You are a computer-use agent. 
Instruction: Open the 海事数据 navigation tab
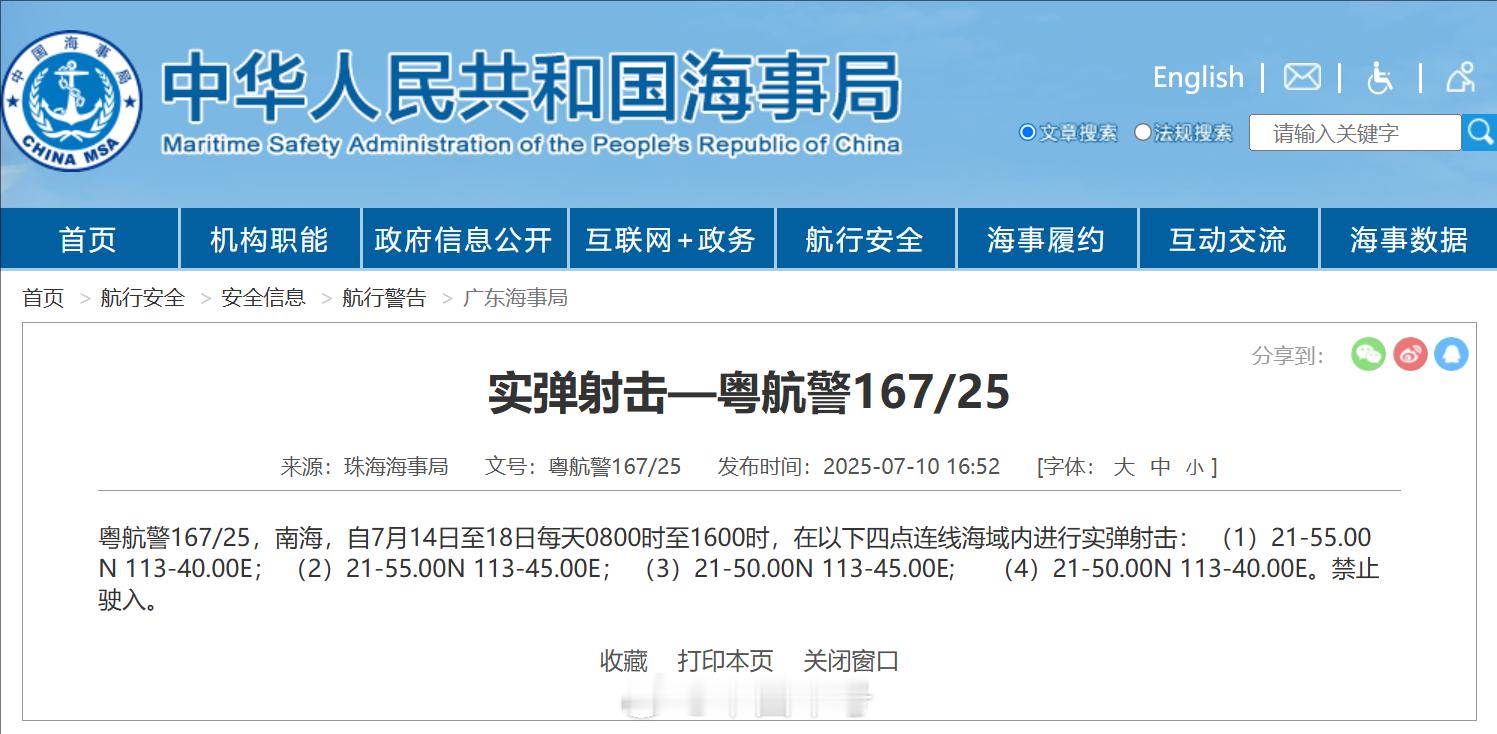tap(1409, 240)
